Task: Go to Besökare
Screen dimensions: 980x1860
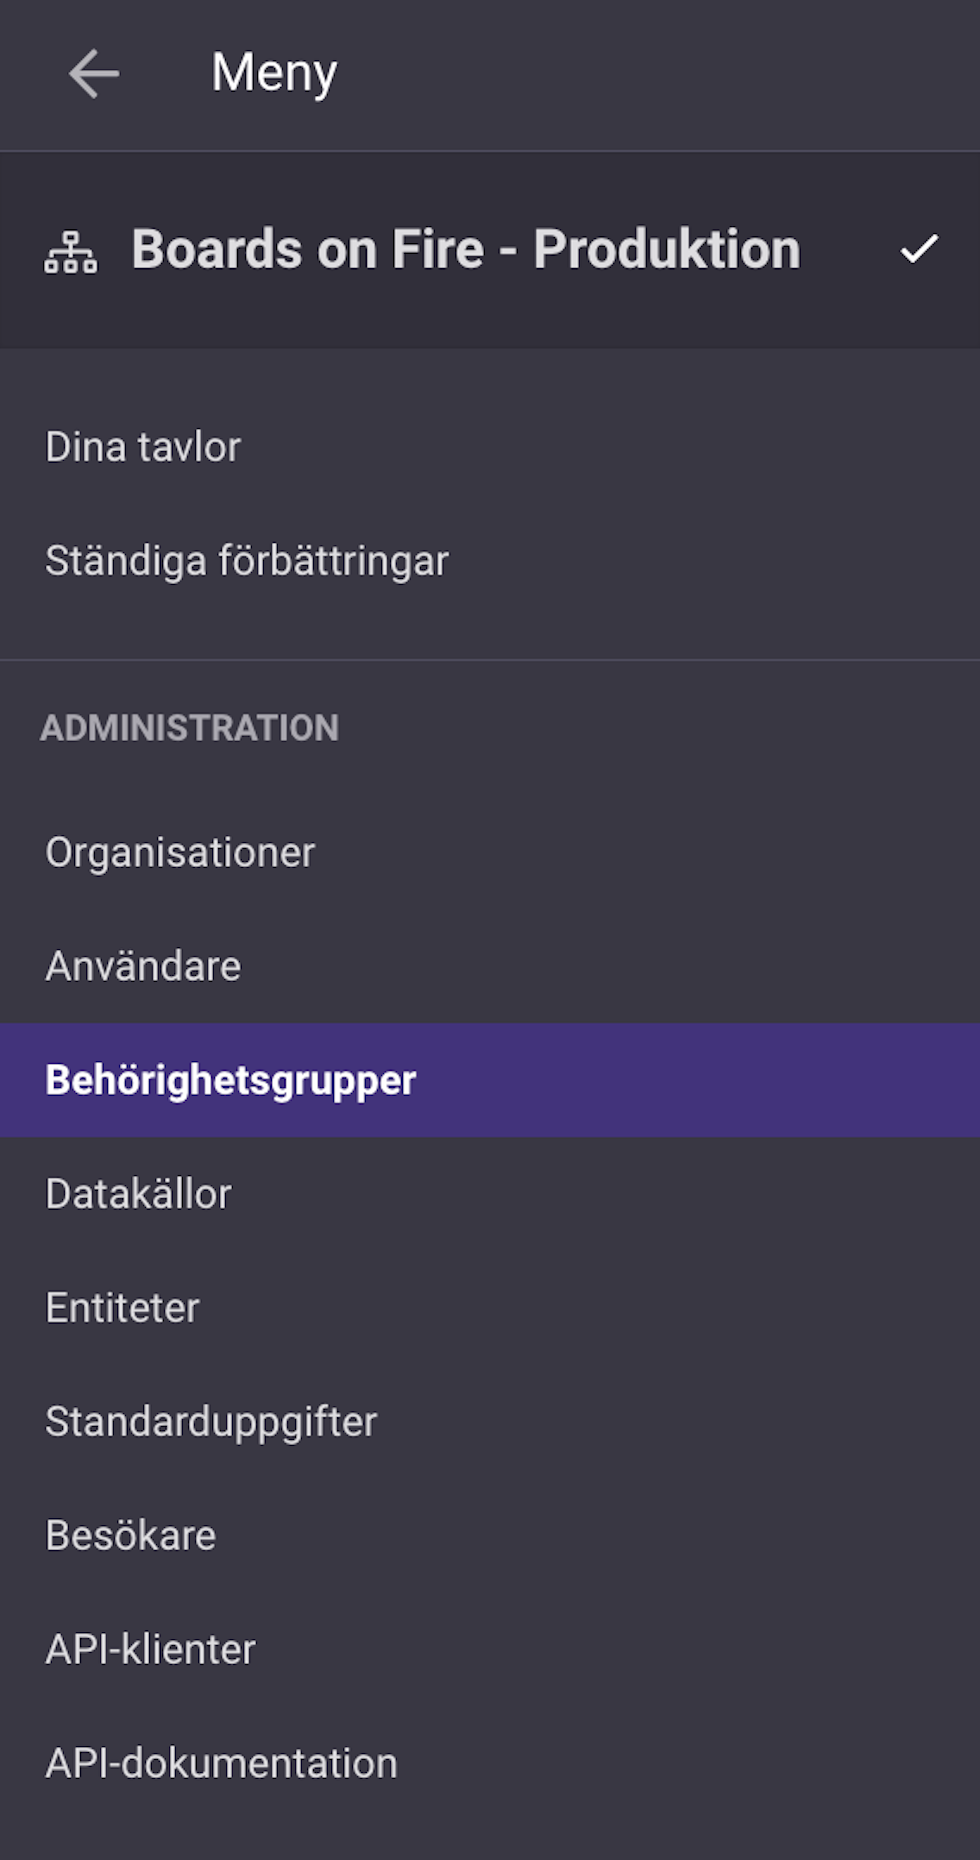Action: [490, 1536]
